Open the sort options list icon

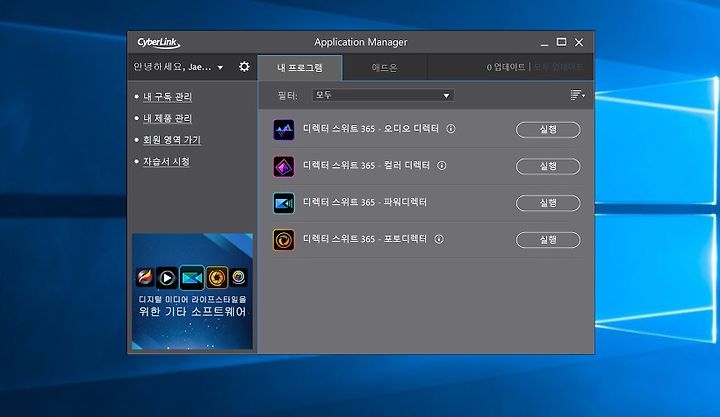point(577,95)
